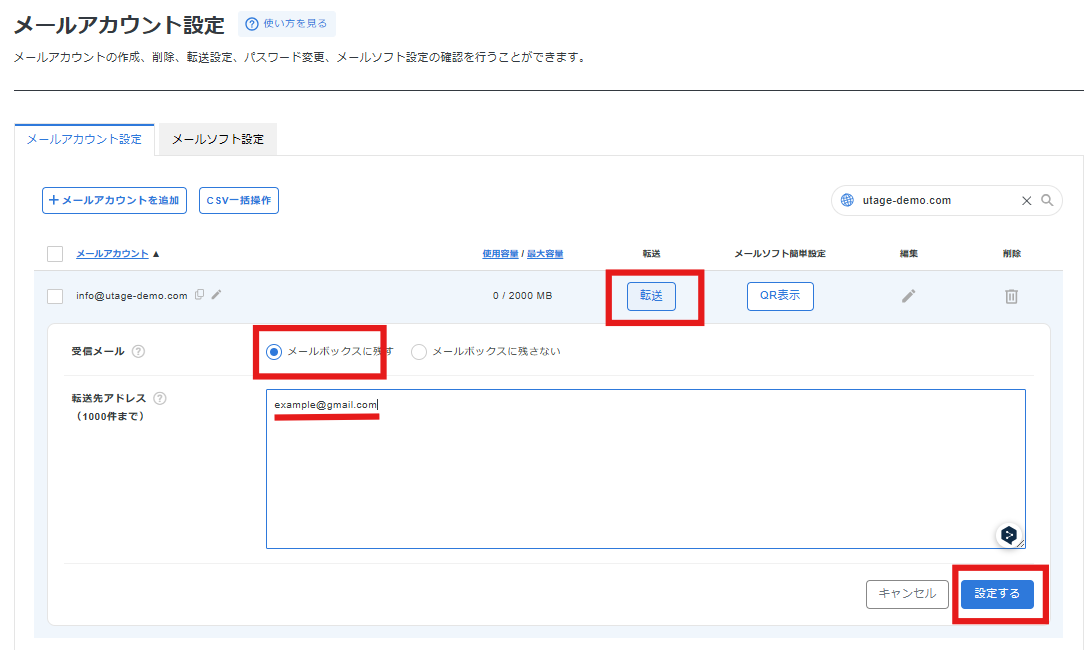1091x650 pixels.
Task: Choose the メールボックスに残さない radio option
Action: click(x=419, y=352)
